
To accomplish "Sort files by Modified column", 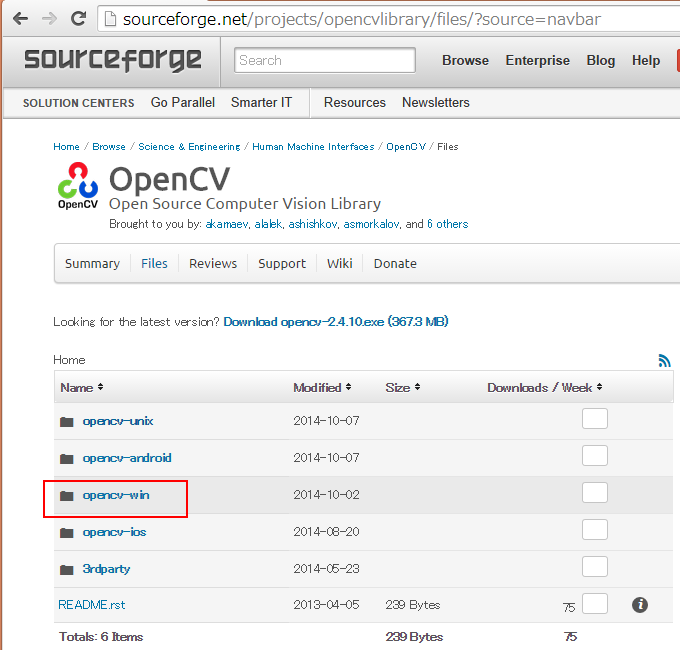I will (322, 387).
